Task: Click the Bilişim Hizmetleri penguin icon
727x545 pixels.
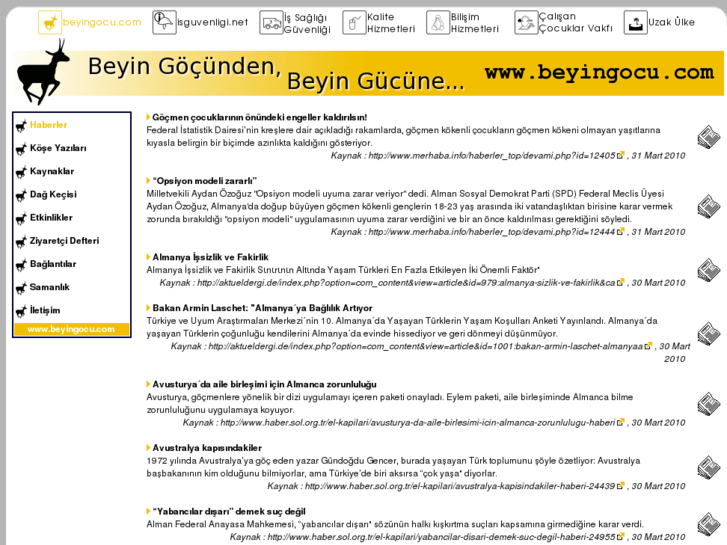Action: click(x=438, y=23)
